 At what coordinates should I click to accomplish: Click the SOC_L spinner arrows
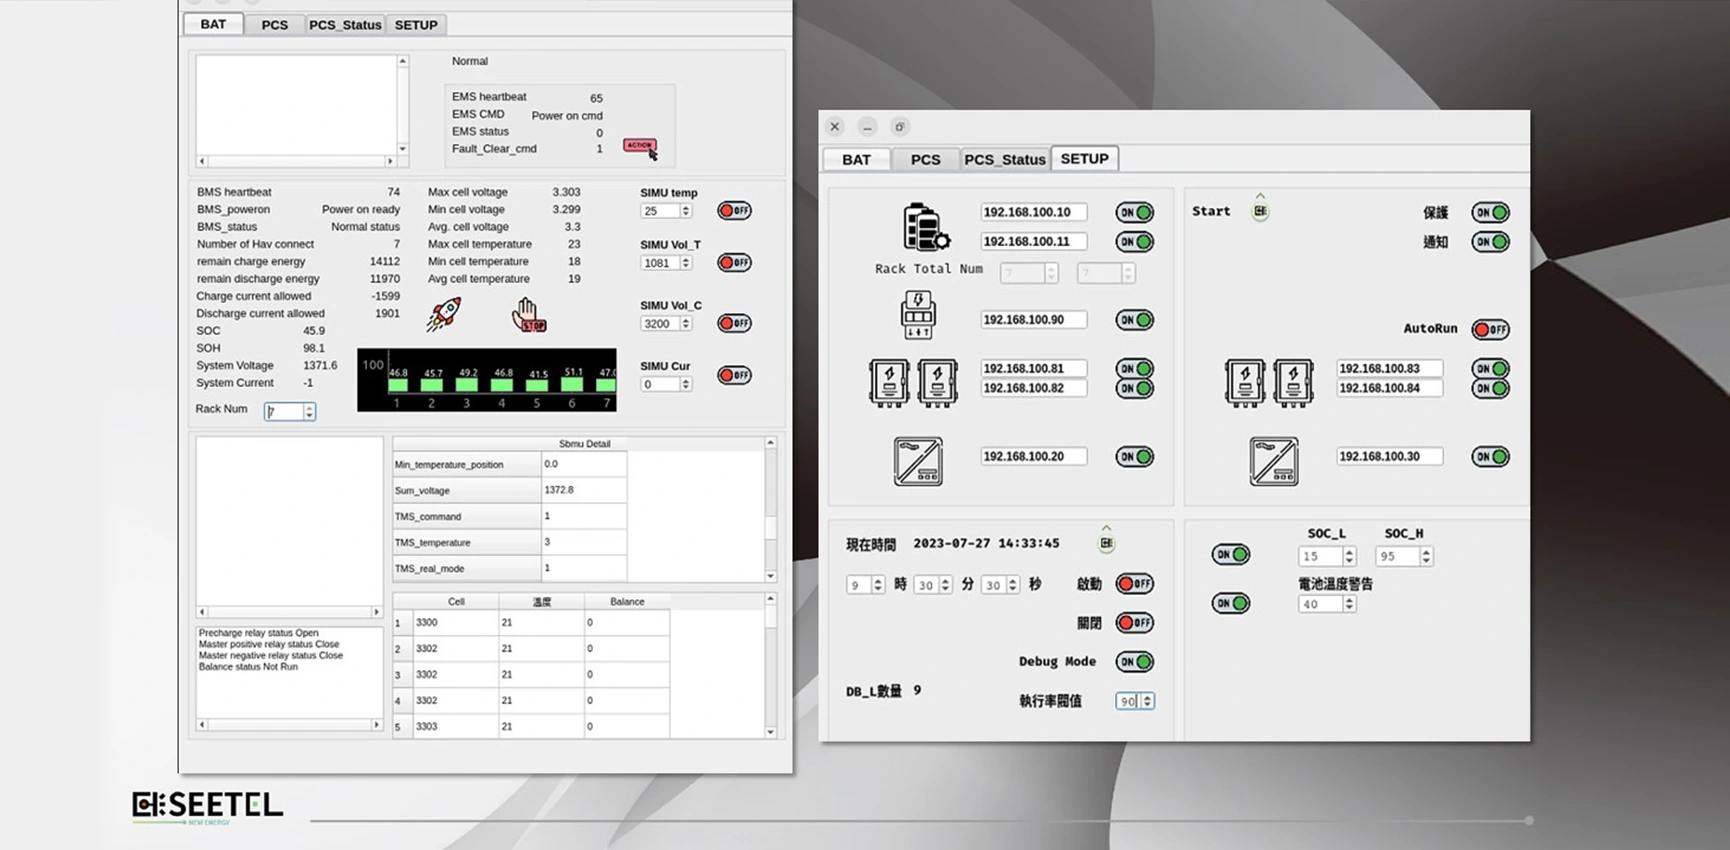1349,557
